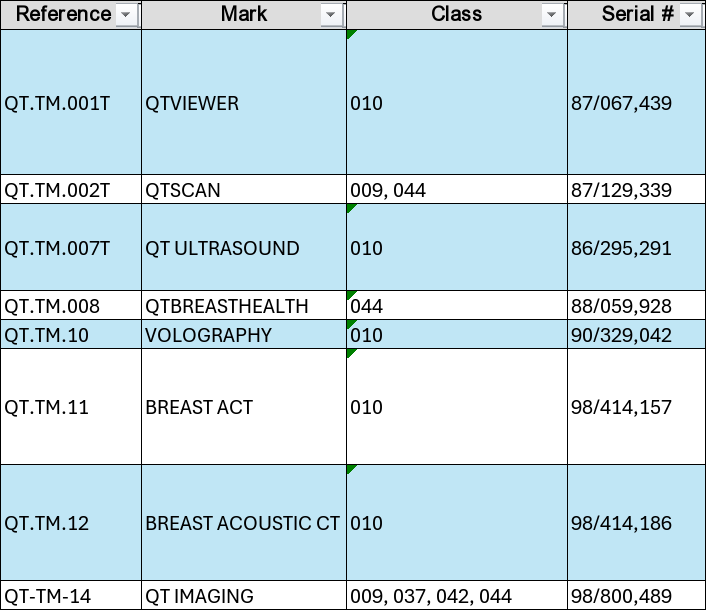Image resolution: width=707 pixels, height=611 pixels.
Task: Click the VOLOGRAPHY mark cell
Action: pyautogui.click(x=244, y=335)
